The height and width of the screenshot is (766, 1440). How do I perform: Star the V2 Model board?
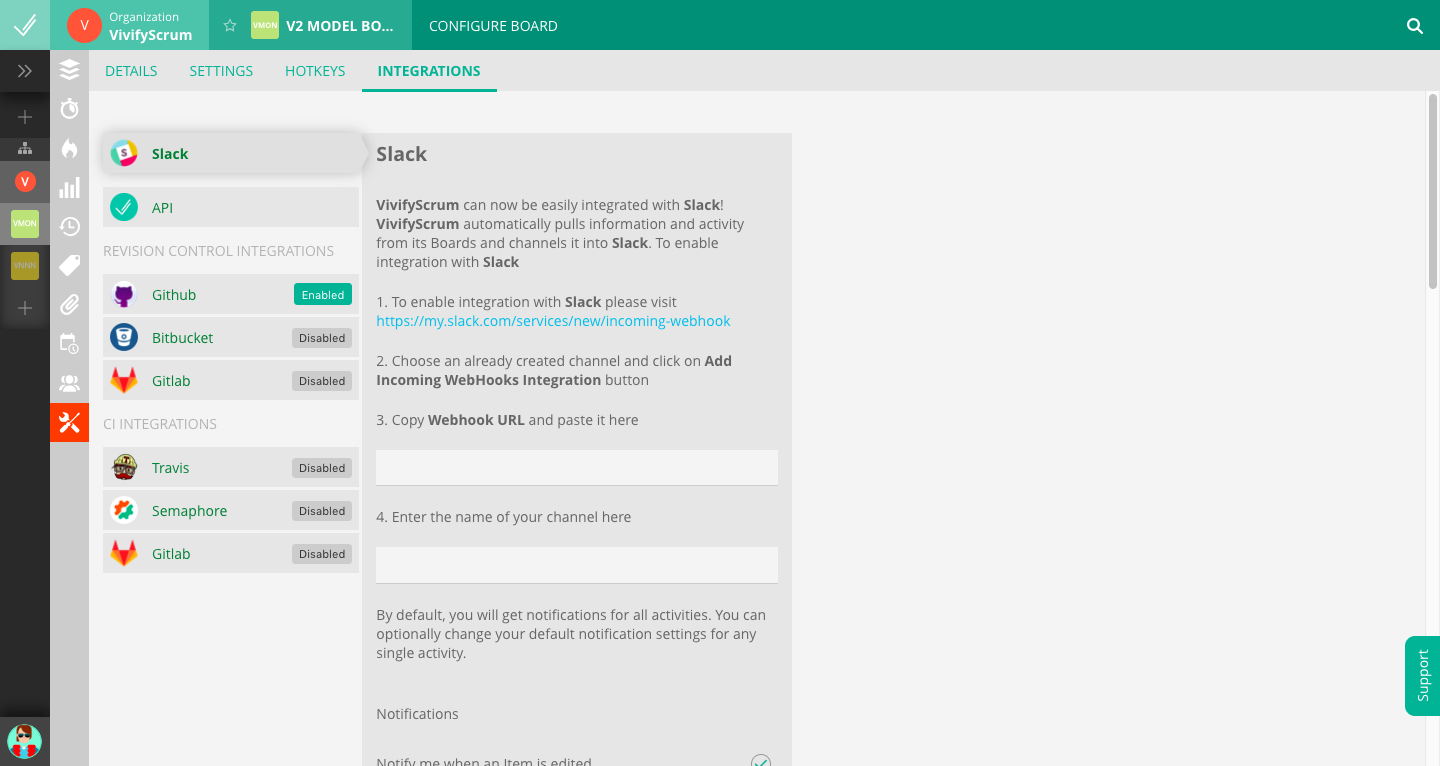click(230, 26)
